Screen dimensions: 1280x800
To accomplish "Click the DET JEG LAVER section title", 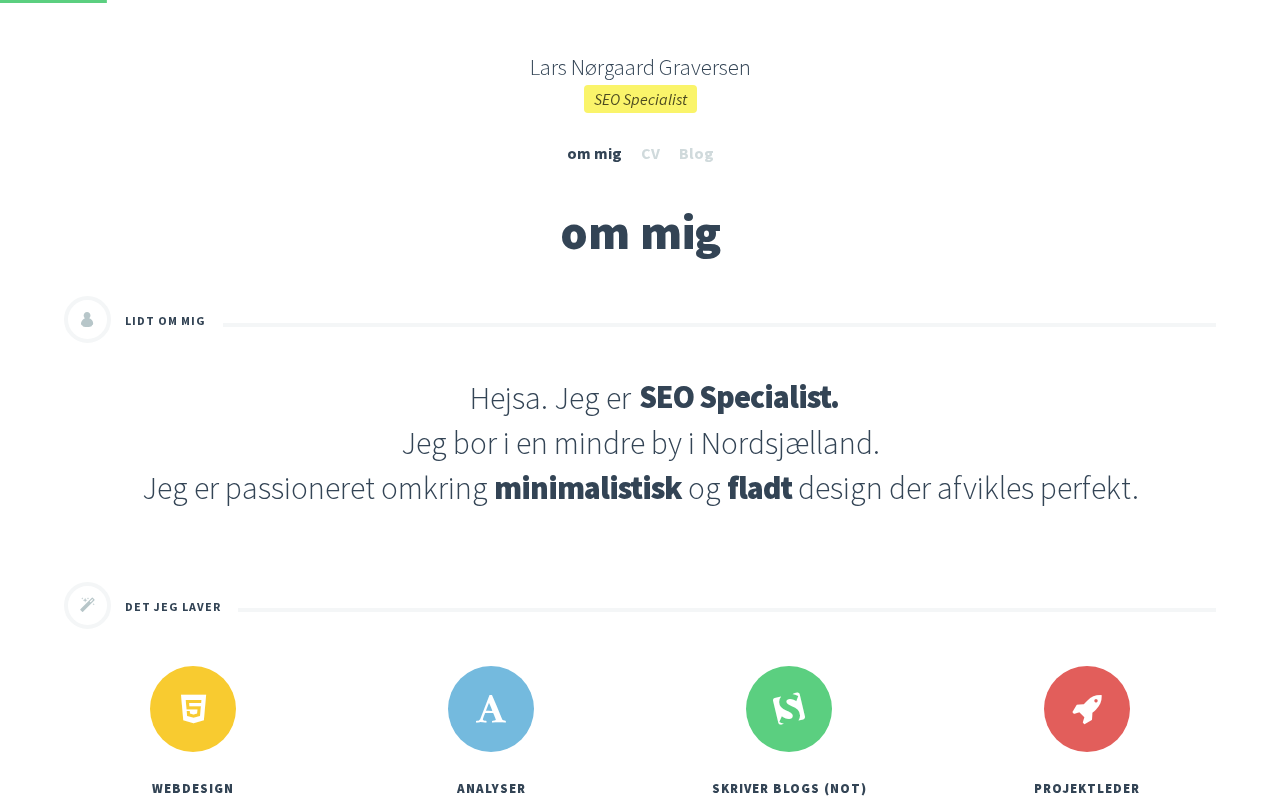I will [x=173, y=607].
